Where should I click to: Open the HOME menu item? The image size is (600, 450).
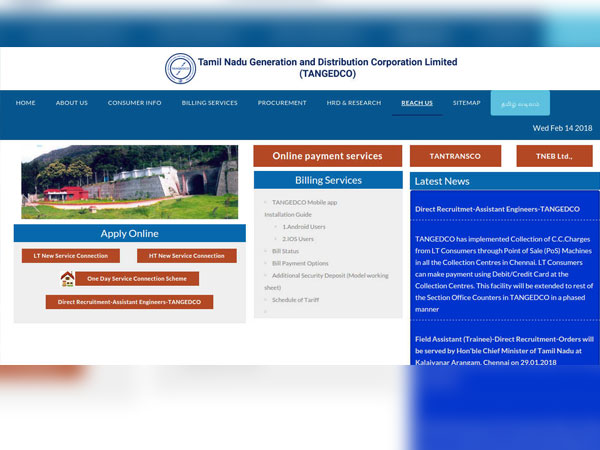tap(26, 103)
